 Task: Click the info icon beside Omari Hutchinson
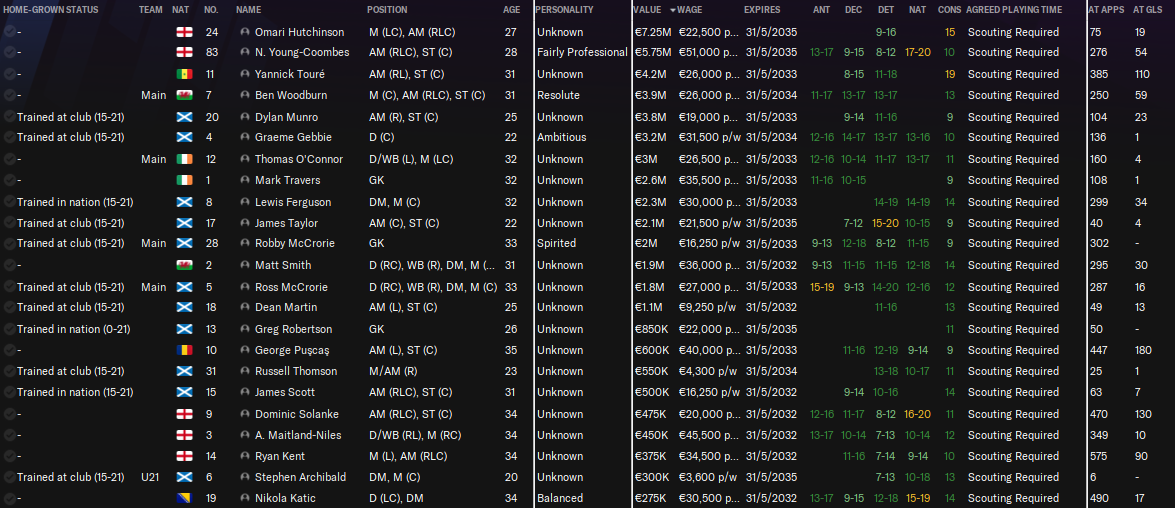(244, 32)
